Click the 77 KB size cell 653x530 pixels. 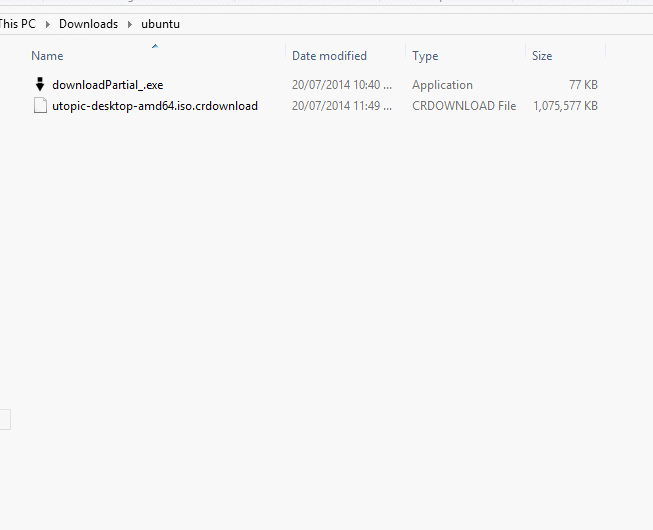coord(583,85)
